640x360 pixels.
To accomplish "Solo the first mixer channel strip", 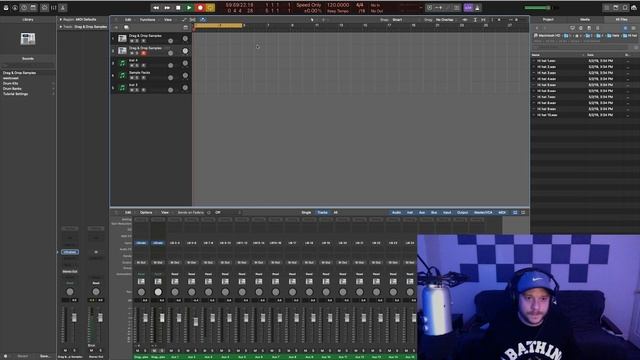I will [x=144, y=350].
